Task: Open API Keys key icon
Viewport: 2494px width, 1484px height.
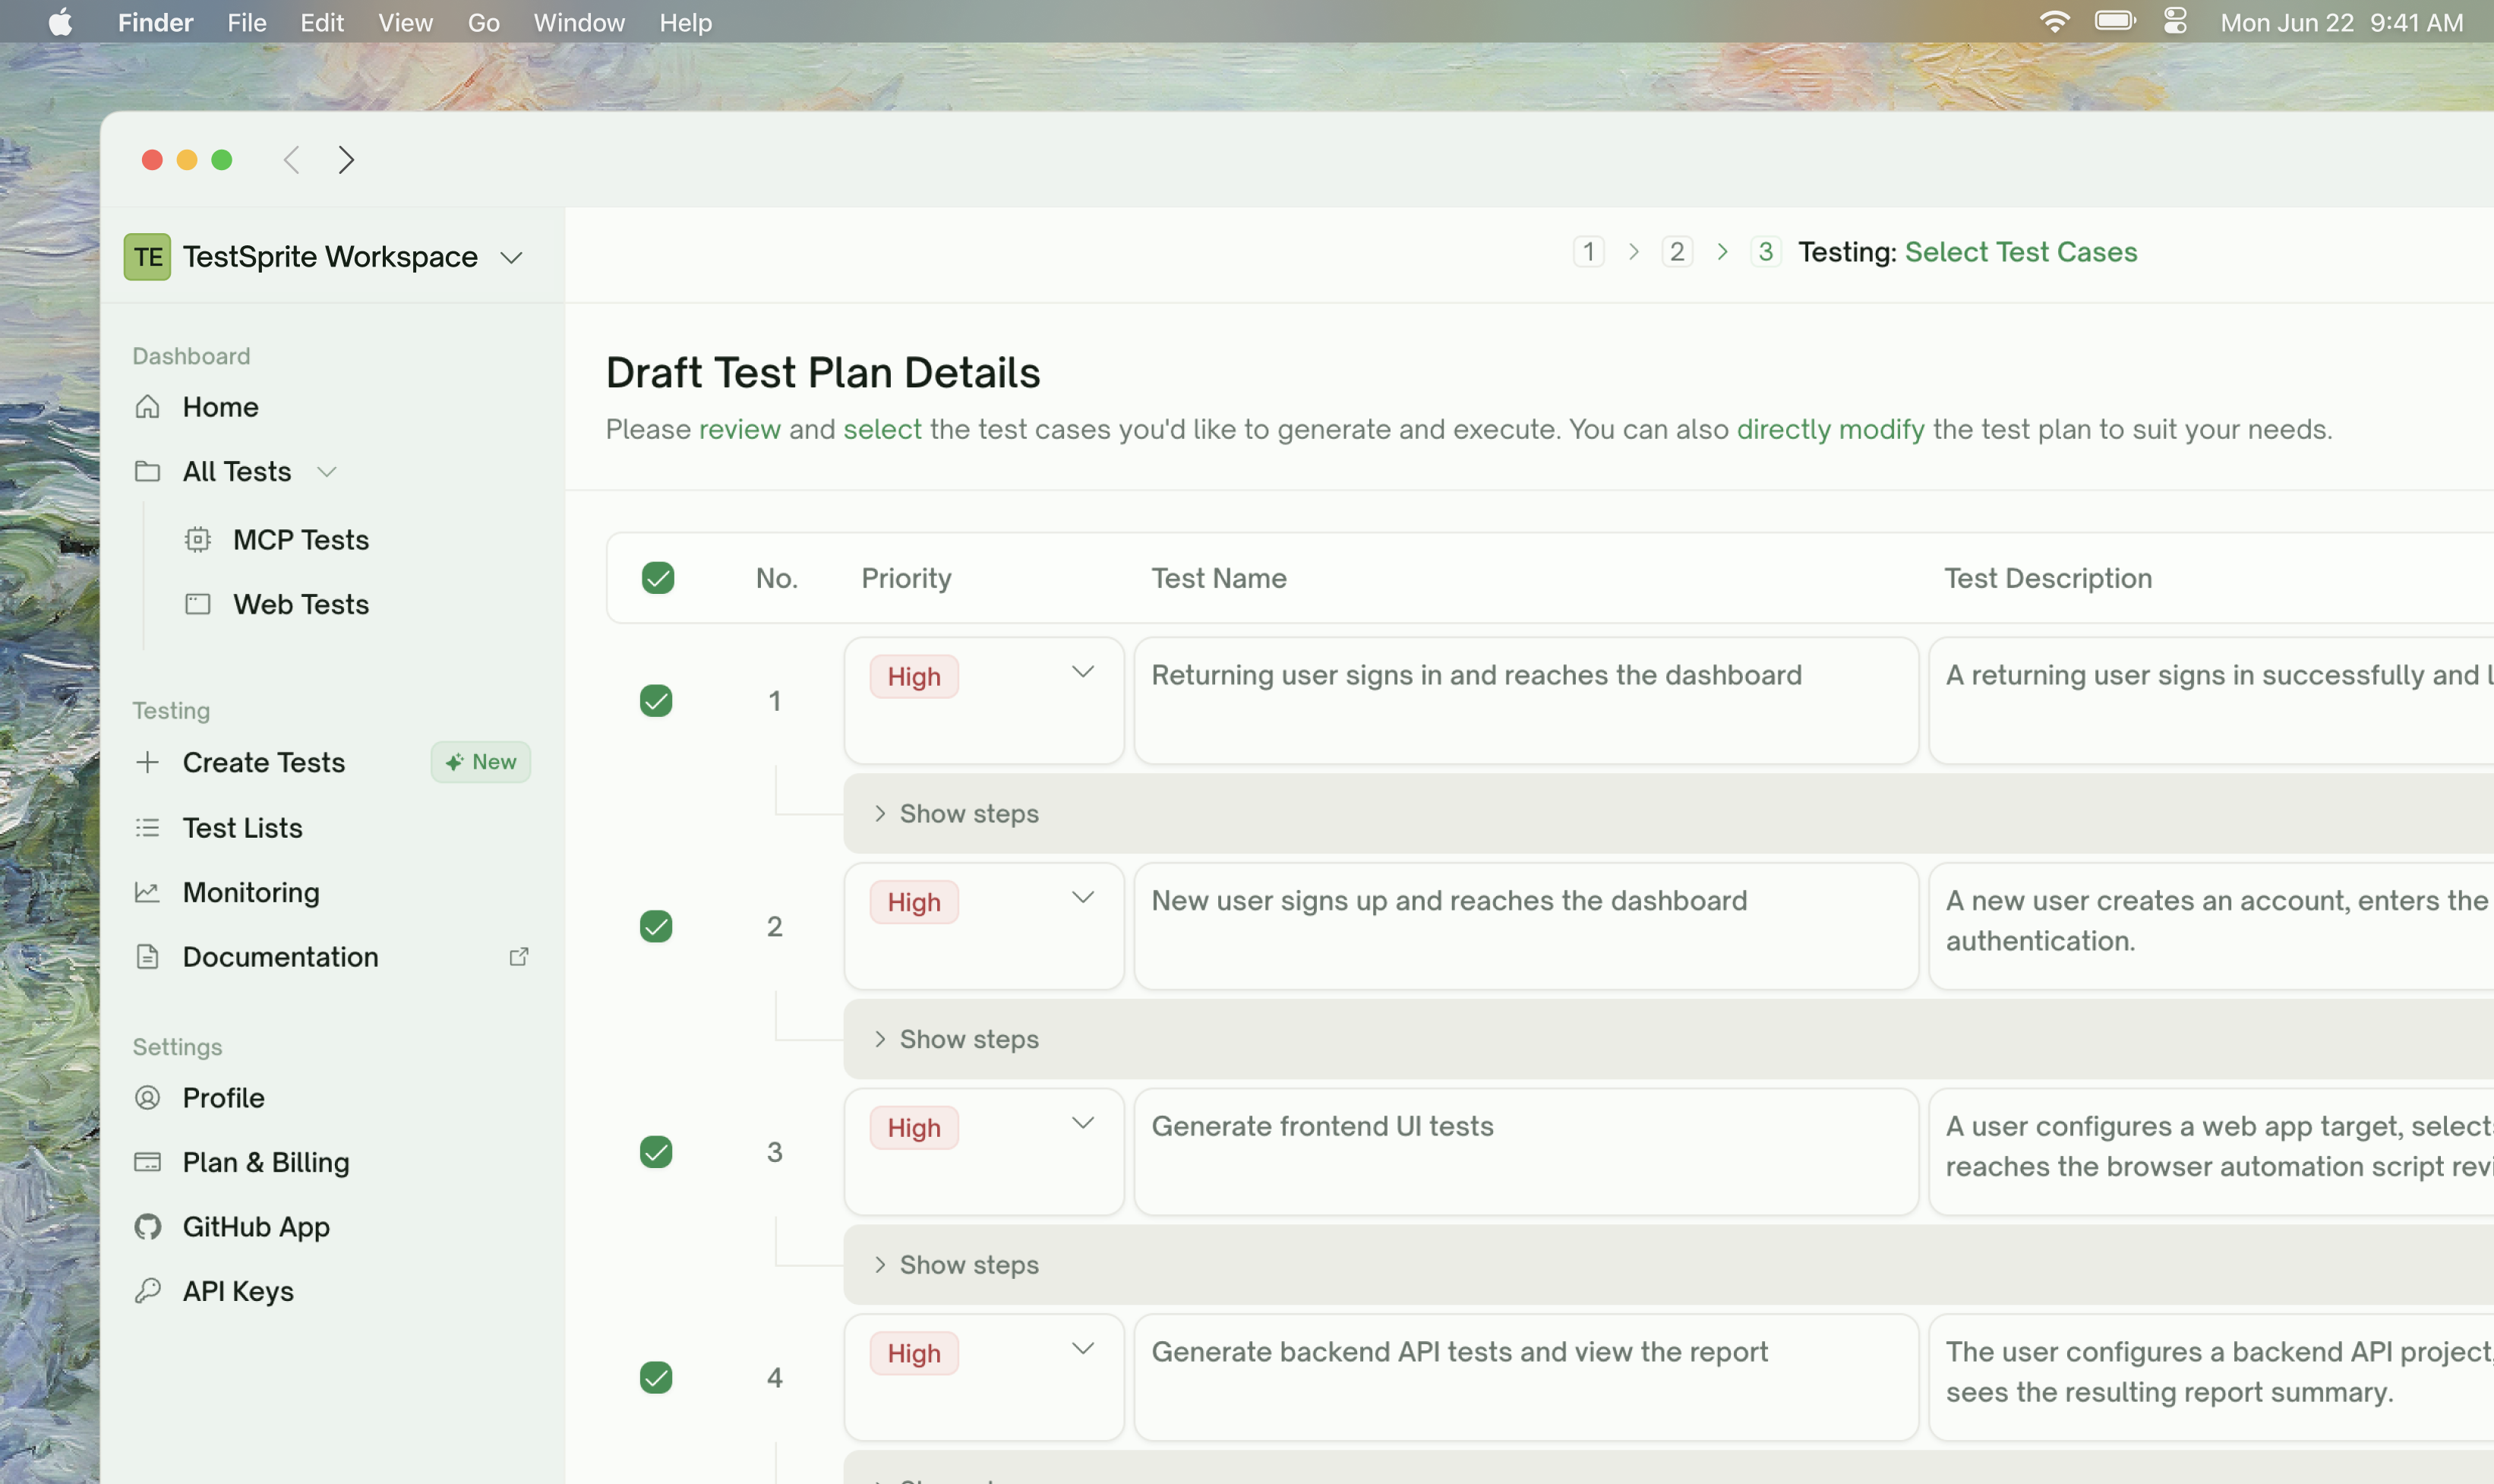Action: point(147,1291)
